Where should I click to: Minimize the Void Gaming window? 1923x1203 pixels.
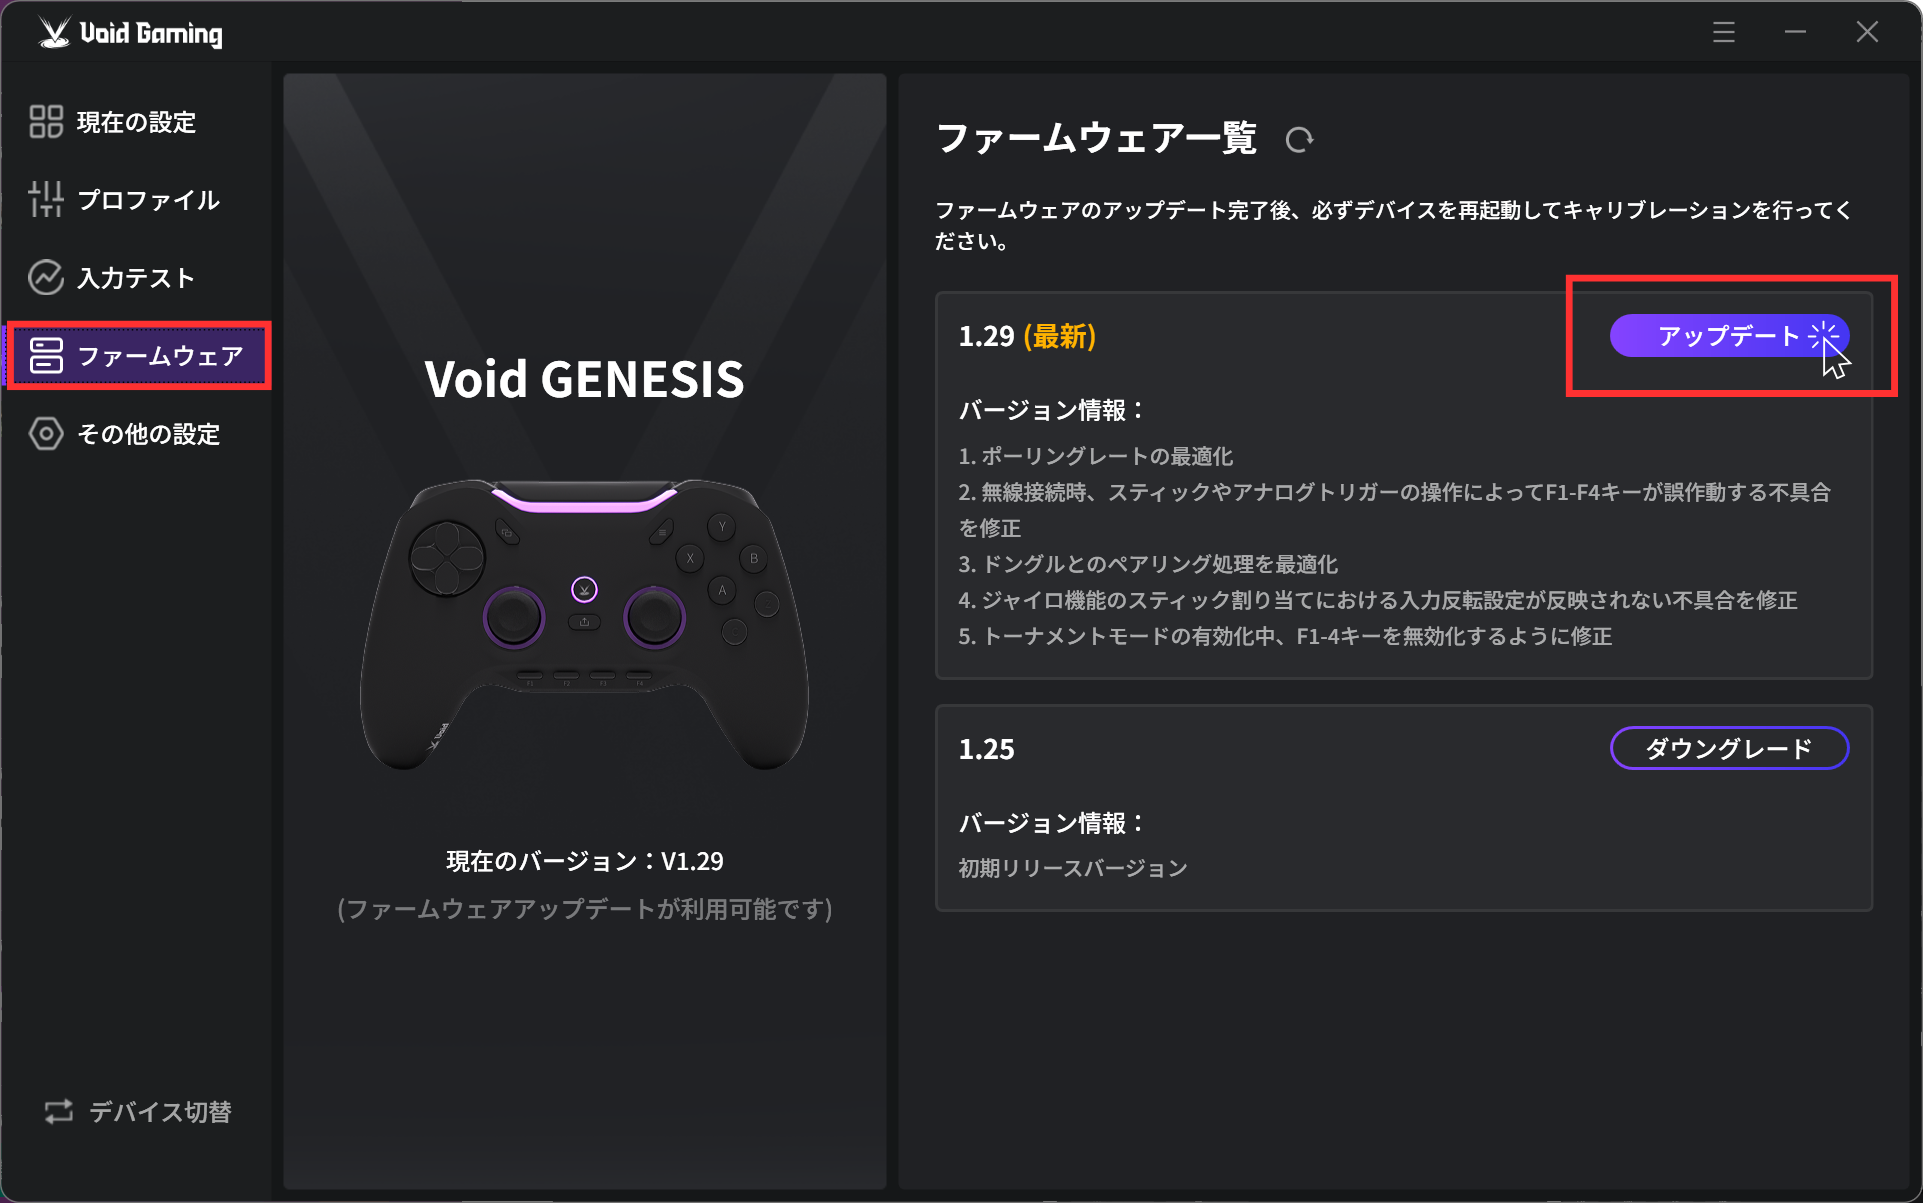[1795, 33]
